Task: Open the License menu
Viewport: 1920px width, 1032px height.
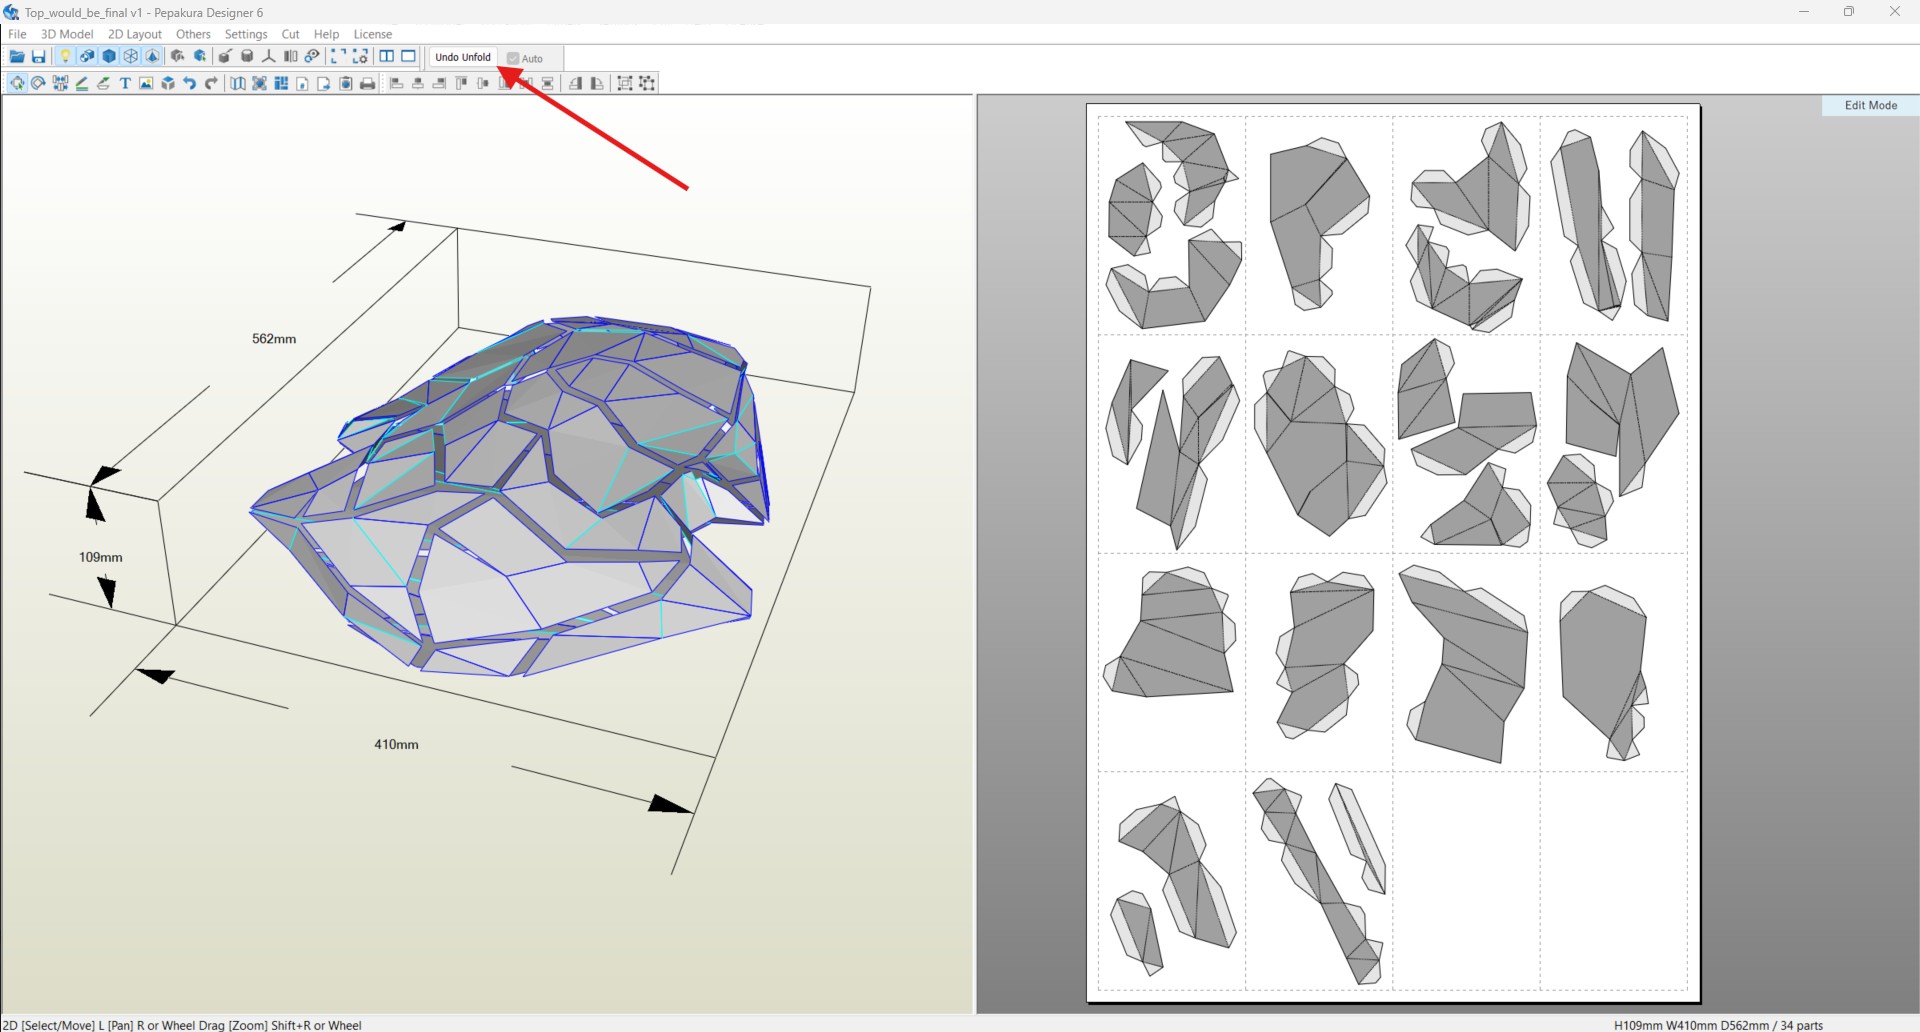Action: pyautogui.click(x=373, y=34)
